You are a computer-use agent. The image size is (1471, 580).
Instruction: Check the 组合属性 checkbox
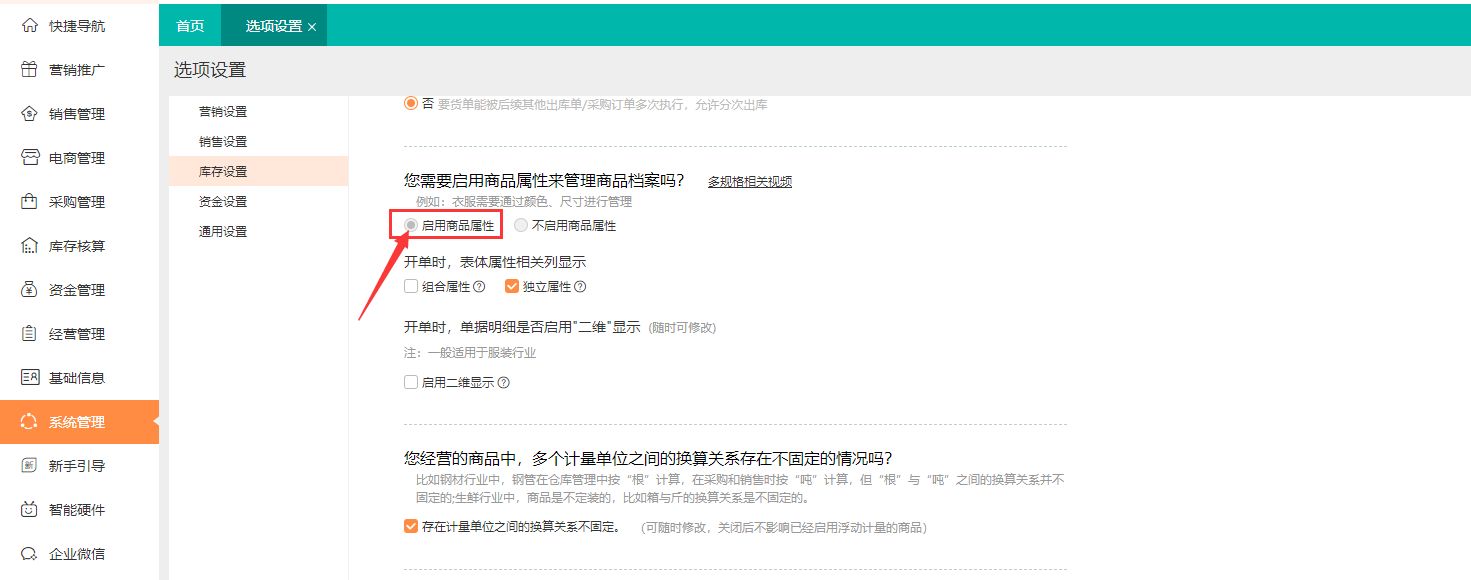(x=411, y=287)
